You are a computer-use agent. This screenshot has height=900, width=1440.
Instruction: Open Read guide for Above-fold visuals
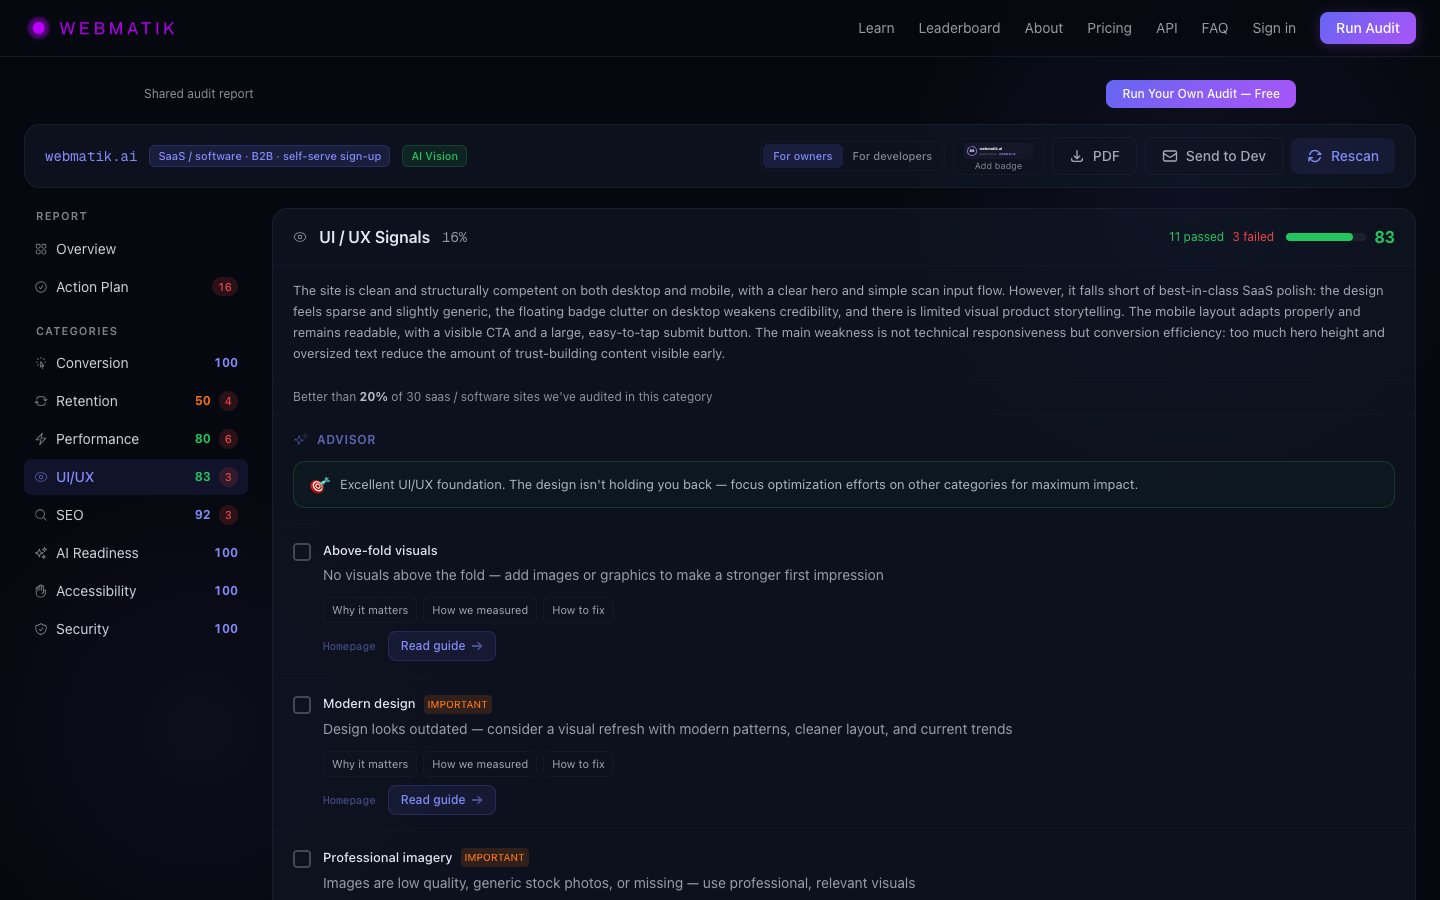[x=442, y=646]
